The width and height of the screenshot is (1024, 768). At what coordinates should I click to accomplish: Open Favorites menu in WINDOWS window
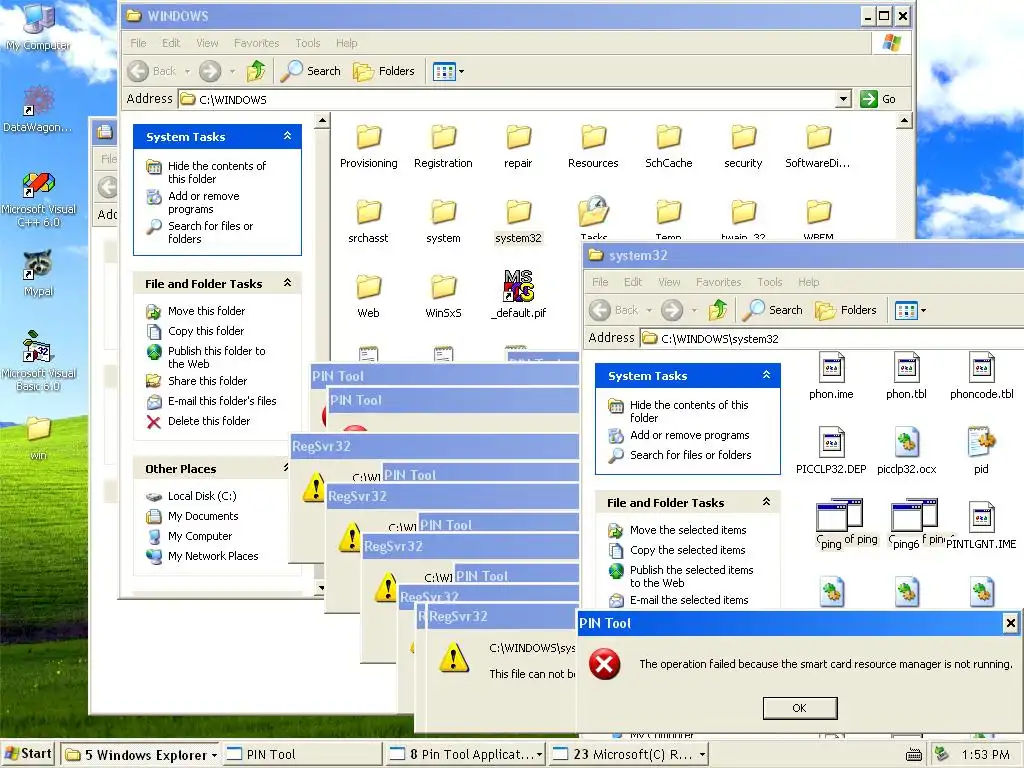pyautogui.click(x=257, y=43)
